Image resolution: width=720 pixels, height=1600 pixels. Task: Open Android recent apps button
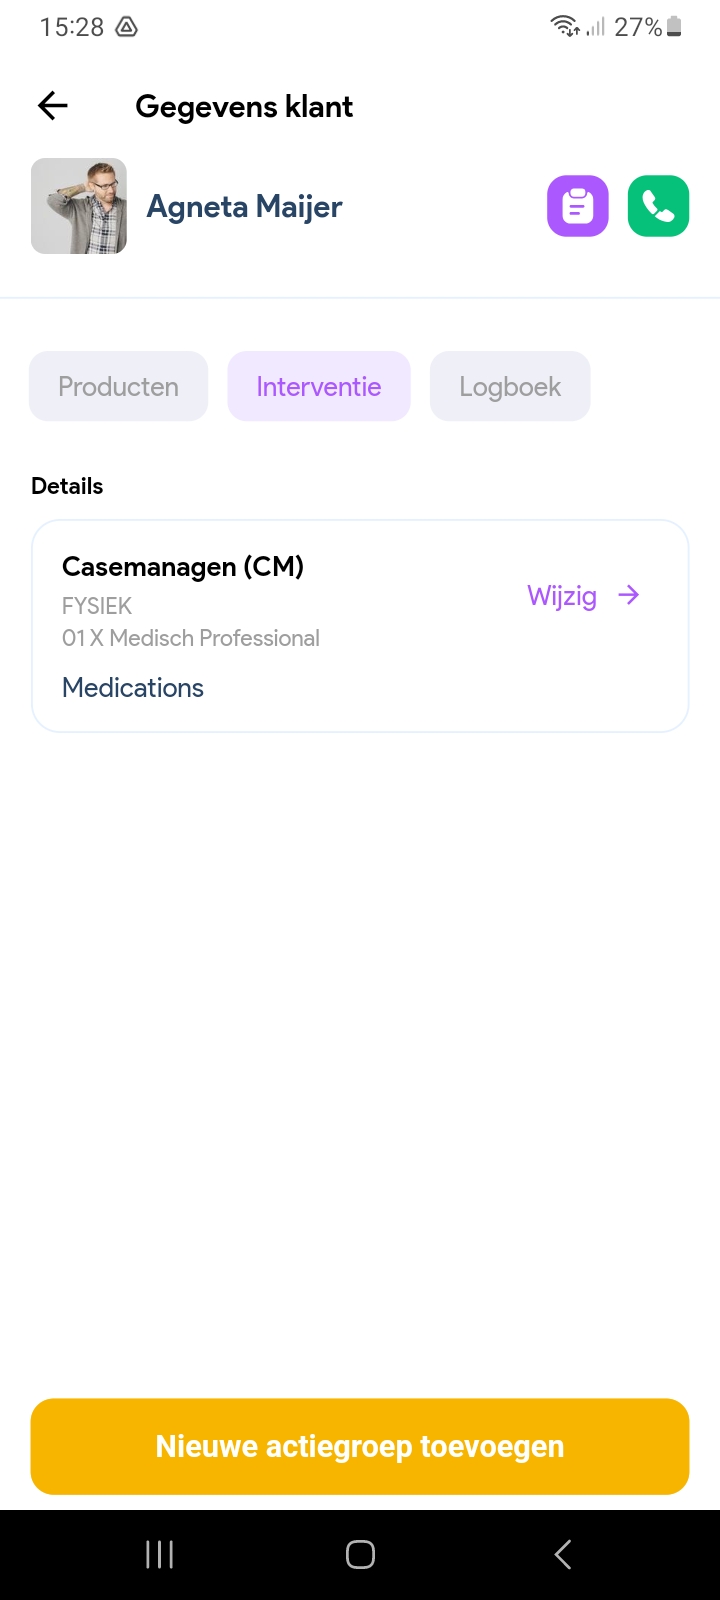[160, 1554]
